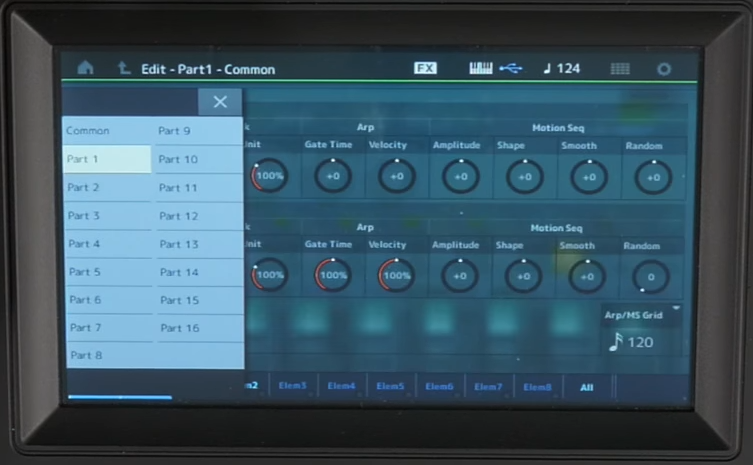753x465 pixels.
Task: Select Part 12 in the list
Action: click(x=199, y=216)
